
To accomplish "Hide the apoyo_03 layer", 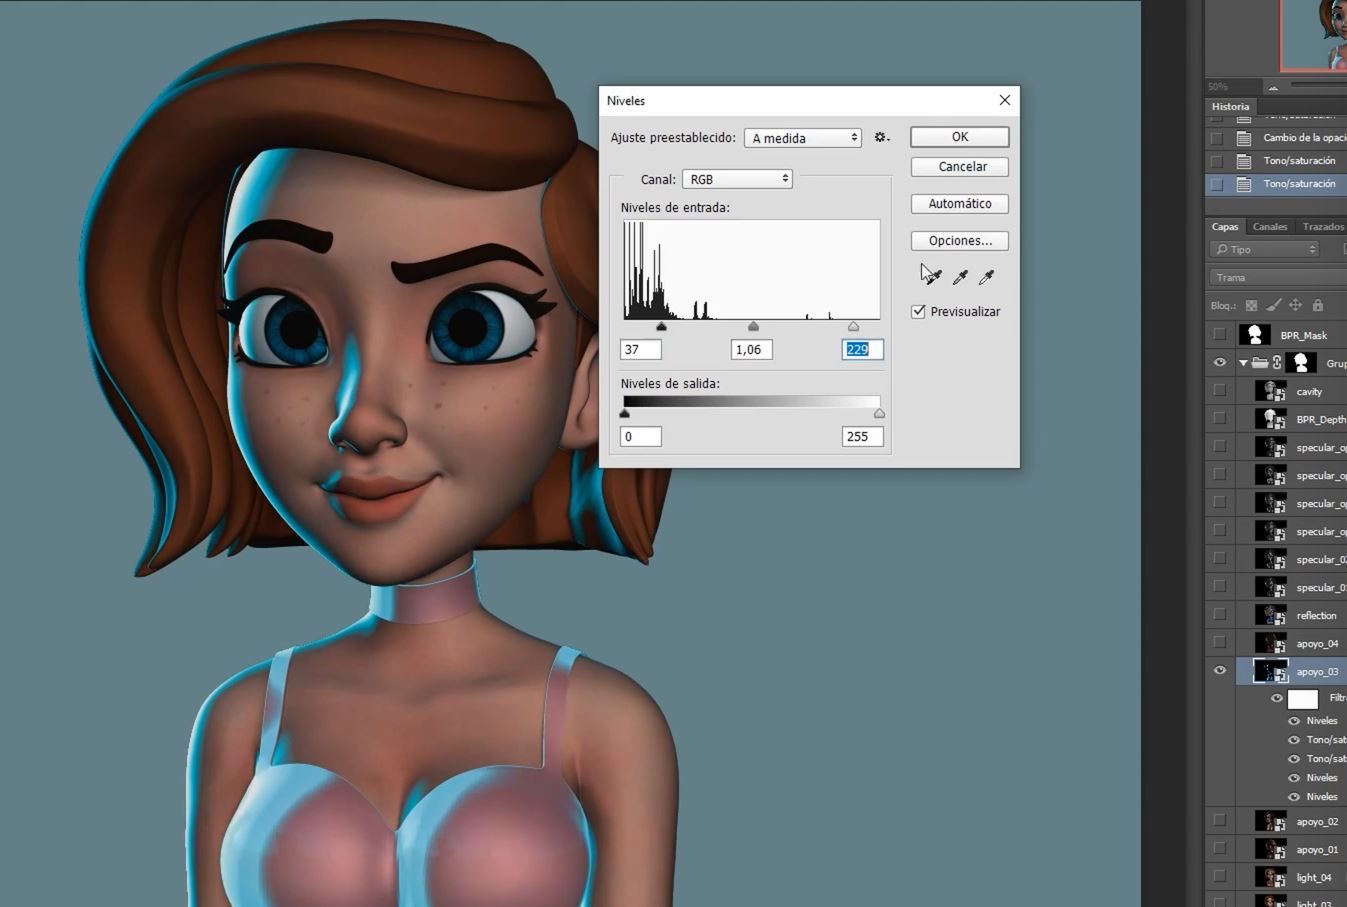I will (x=1219, y=671).
